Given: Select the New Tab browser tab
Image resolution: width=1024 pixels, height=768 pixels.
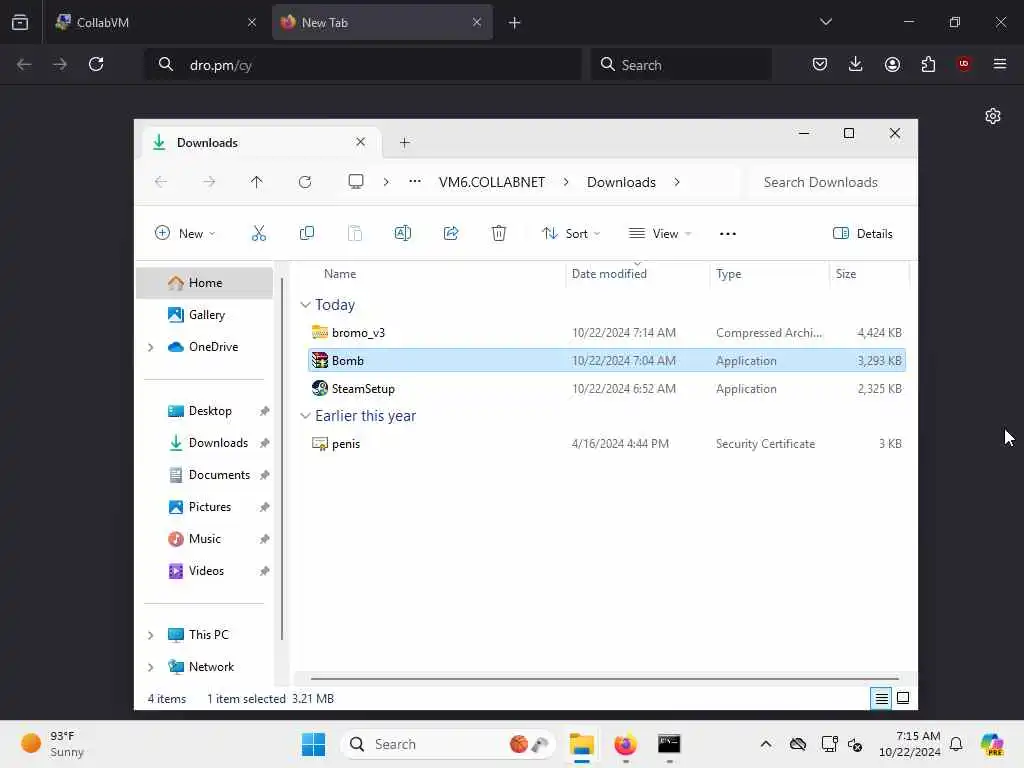Looking at the screenshot, I should pyautogui.click(x=382, y=22).
